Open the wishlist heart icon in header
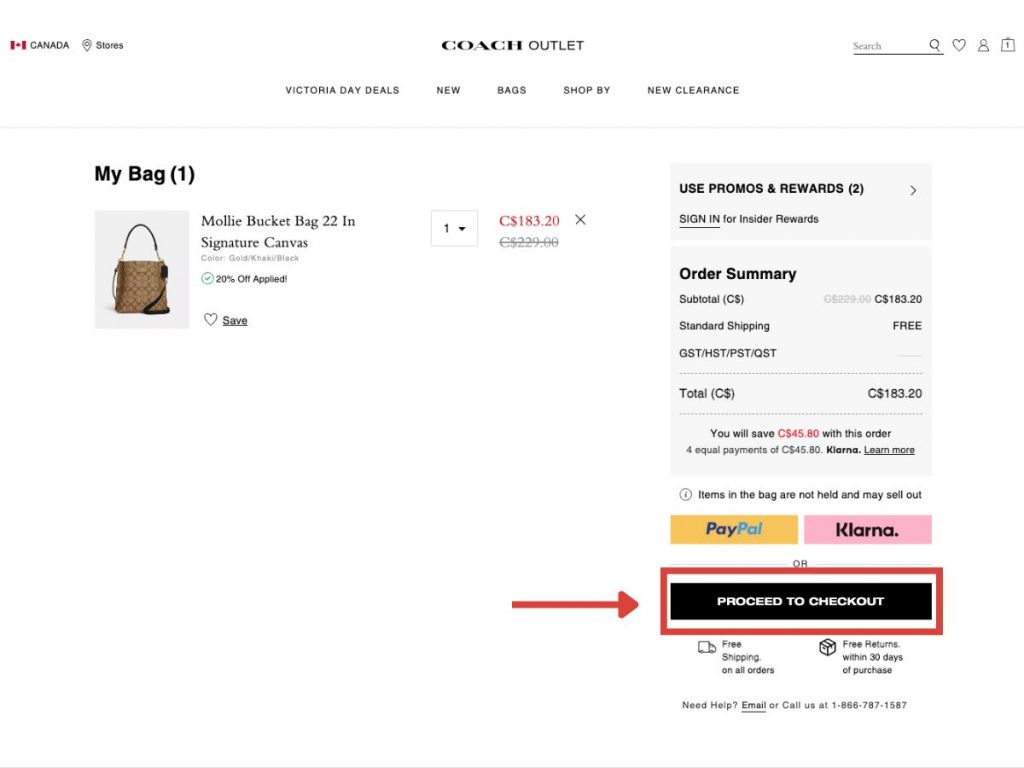1024x768 pixels. coord(959,45)
